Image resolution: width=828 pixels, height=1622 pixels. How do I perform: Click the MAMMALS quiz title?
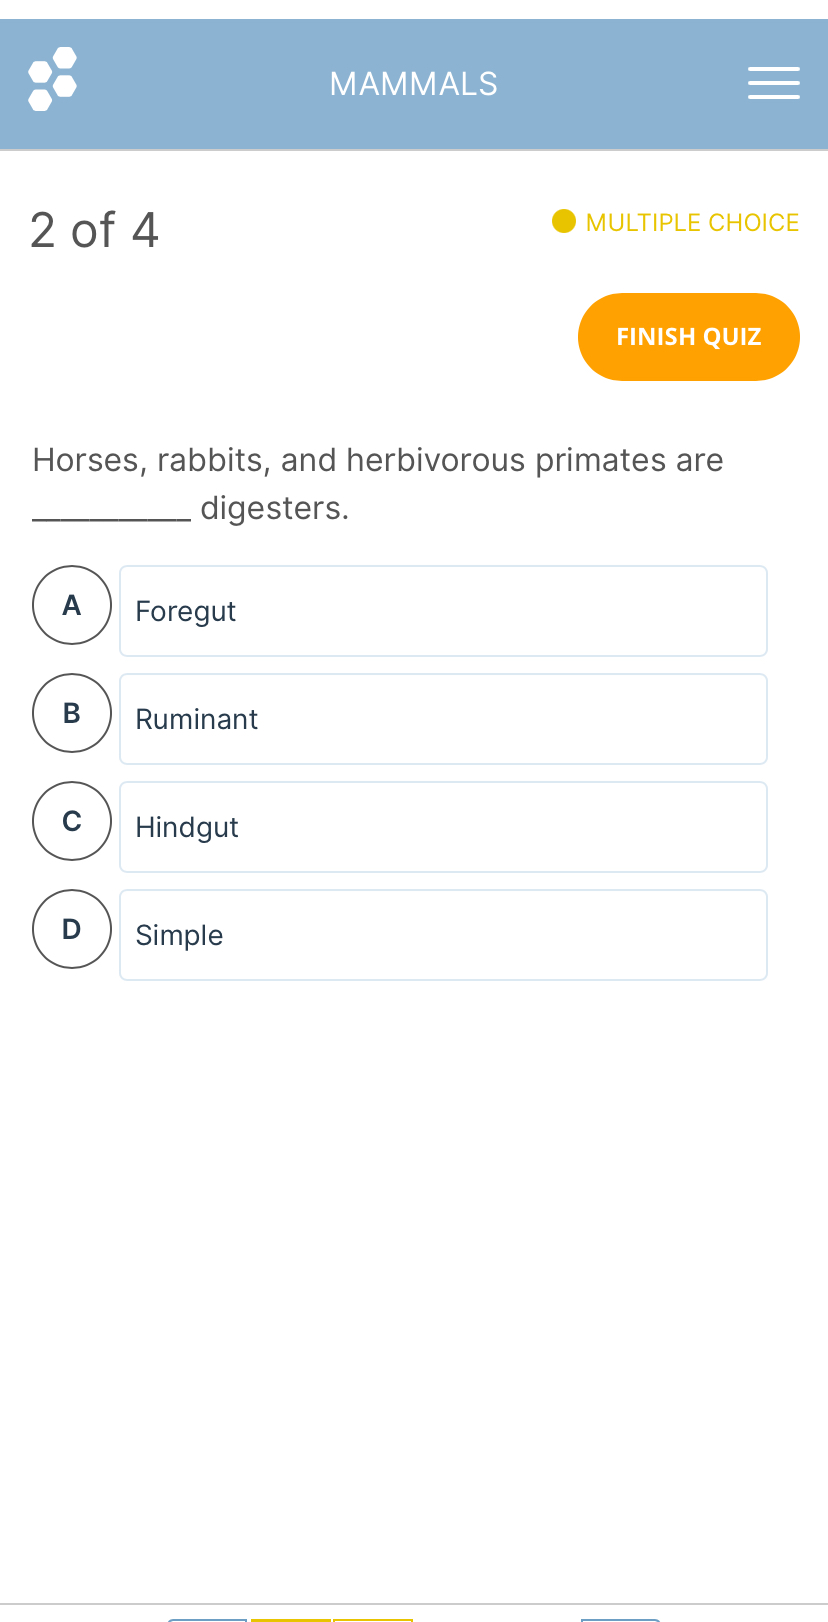click(x=414, y=83)
